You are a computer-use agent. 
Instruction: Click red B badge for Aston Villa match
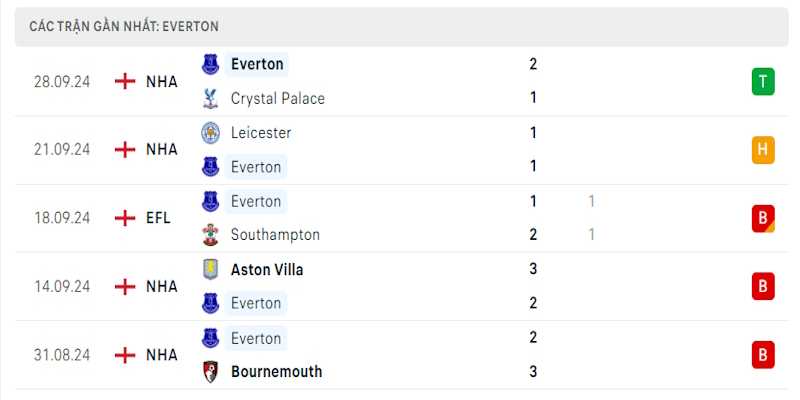763,286
